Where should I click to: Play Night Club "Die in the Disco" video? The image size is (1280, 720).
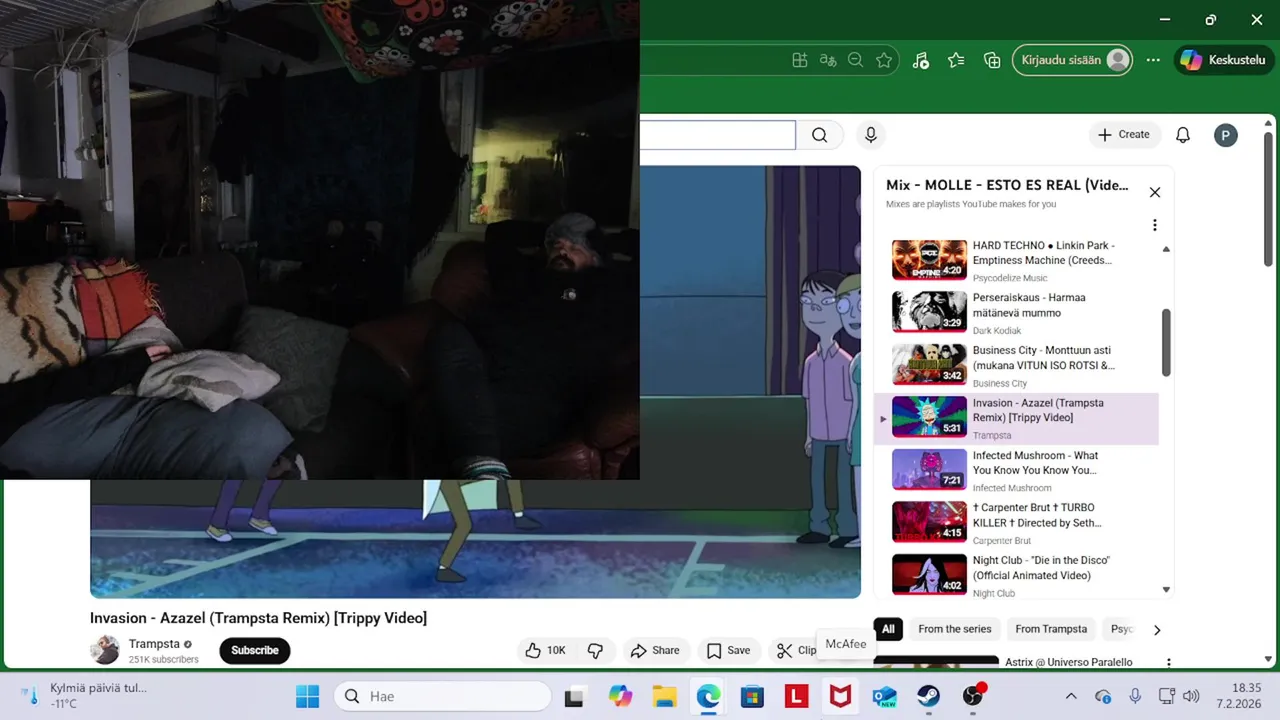(x=1017, y=575)
